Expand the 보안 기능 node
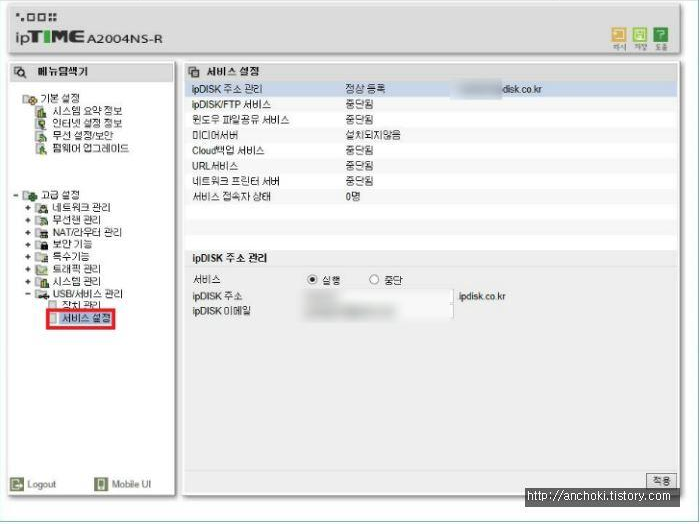700x524 pixels. click(28, 245)
